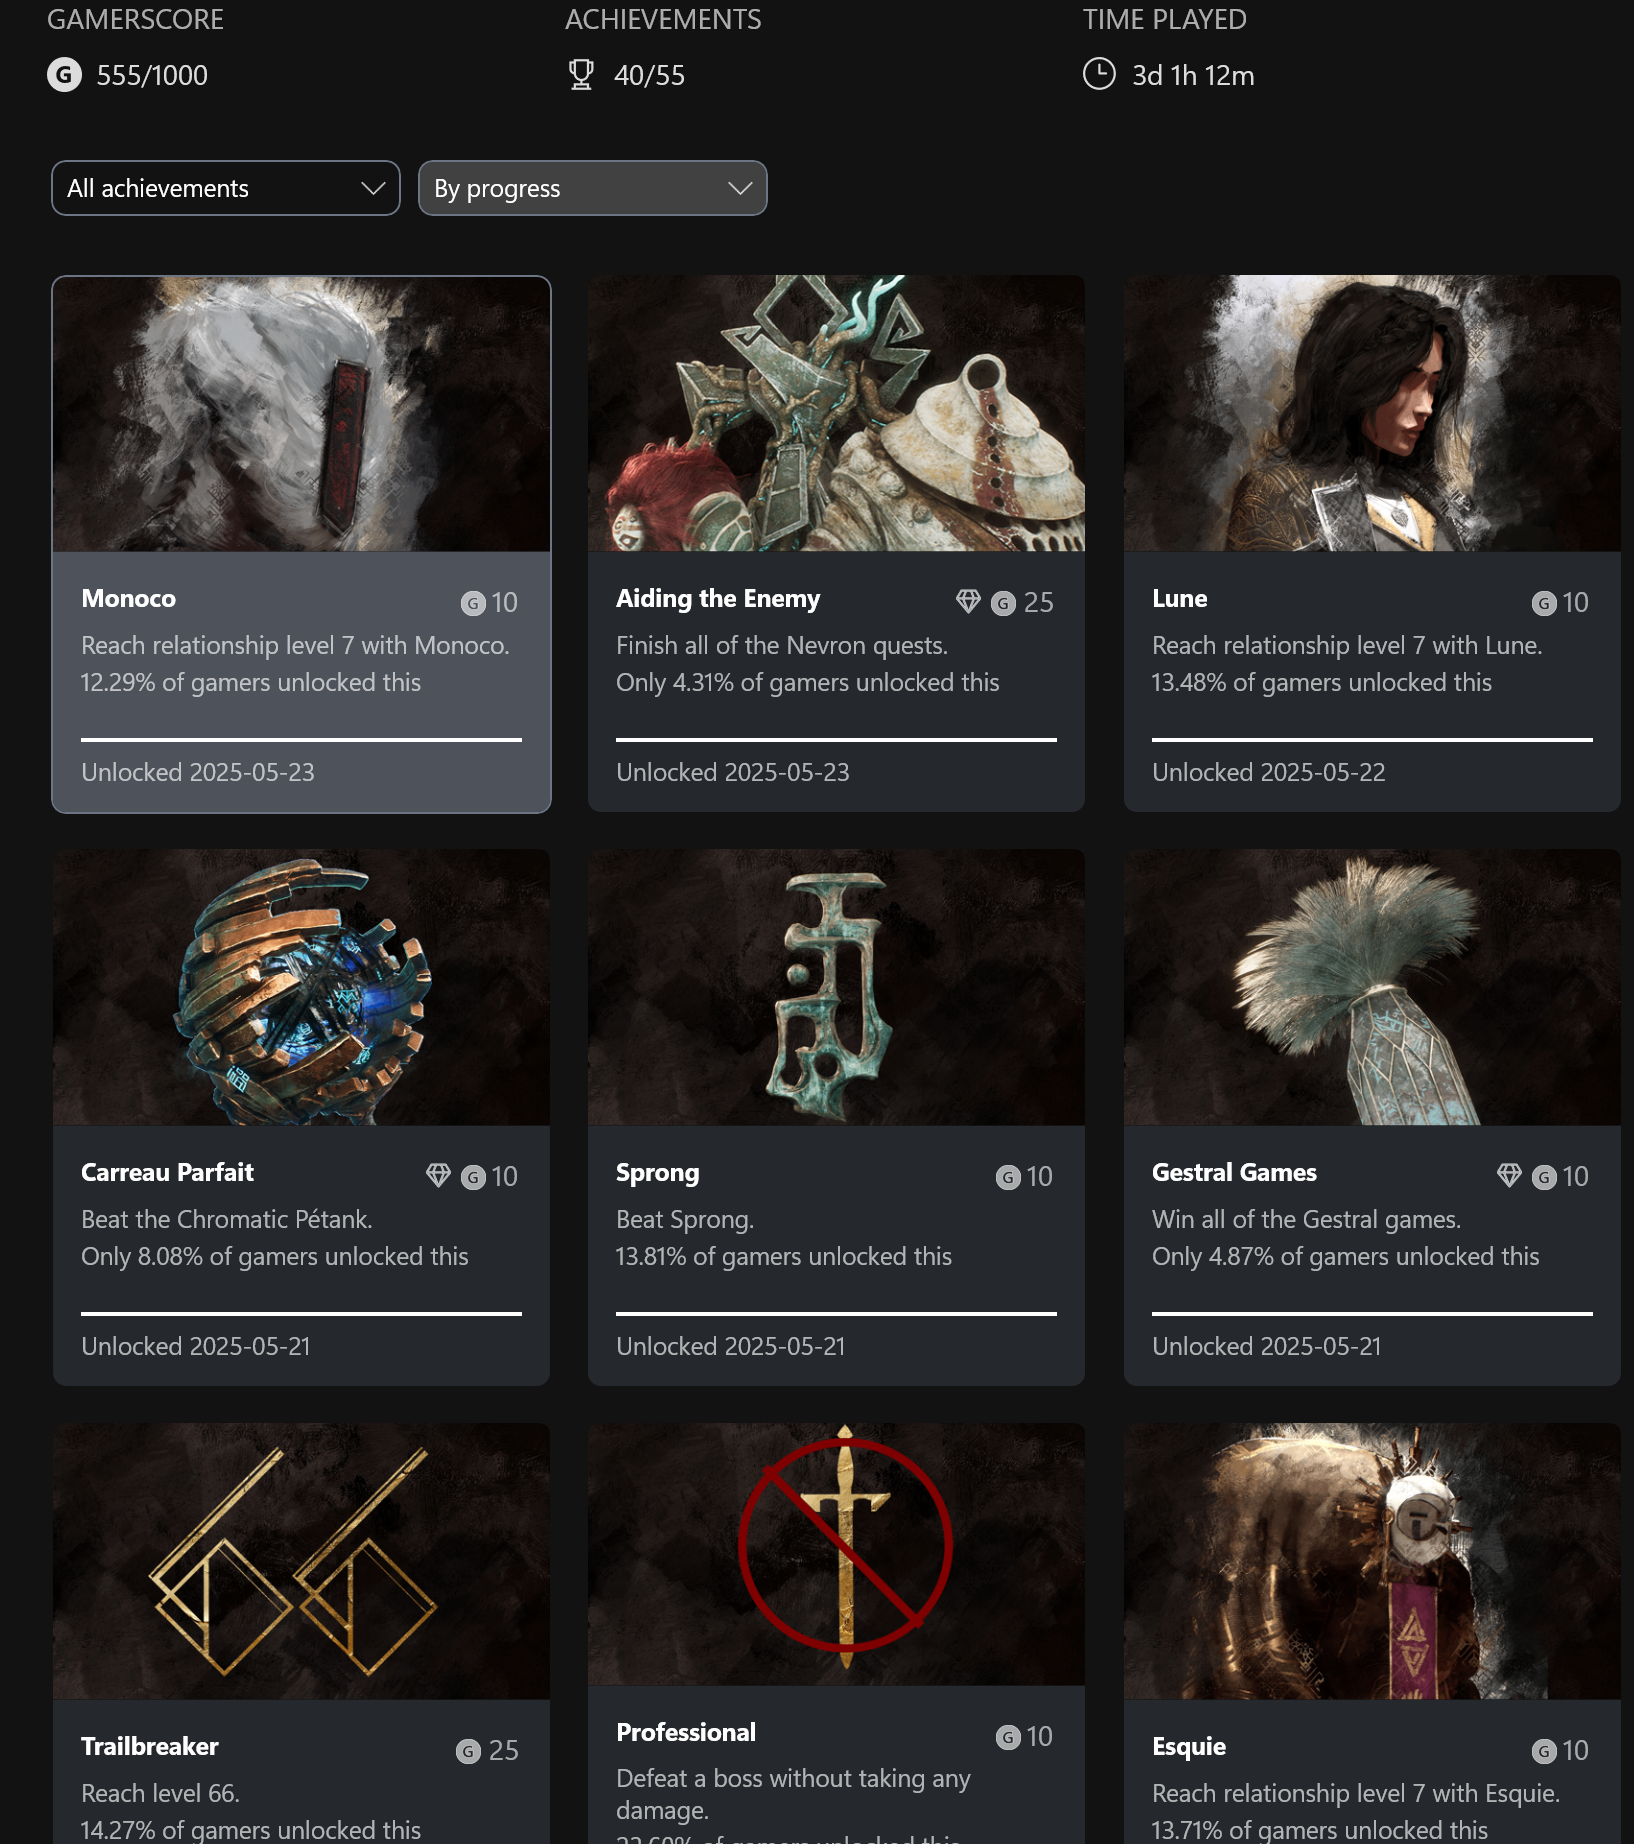Open the Professional achievement artwork
Screen dimensions: 1634x1844
tap(836, 1555)
